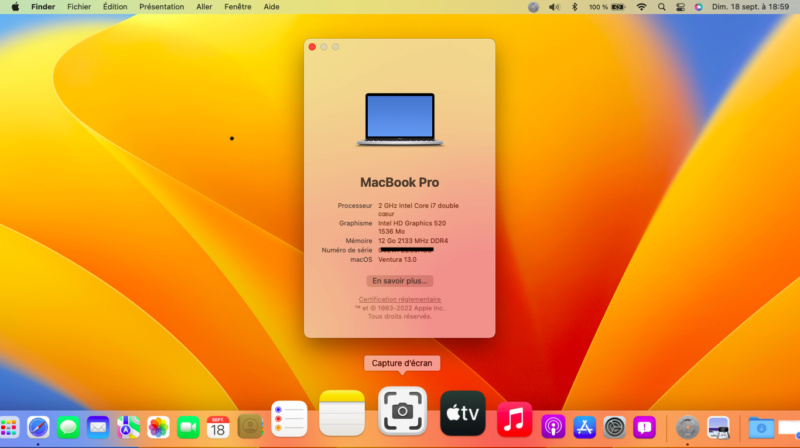Click the Bluetooth icon in menu bar
The height and width of the screenshot is (448, 800).
574,7
